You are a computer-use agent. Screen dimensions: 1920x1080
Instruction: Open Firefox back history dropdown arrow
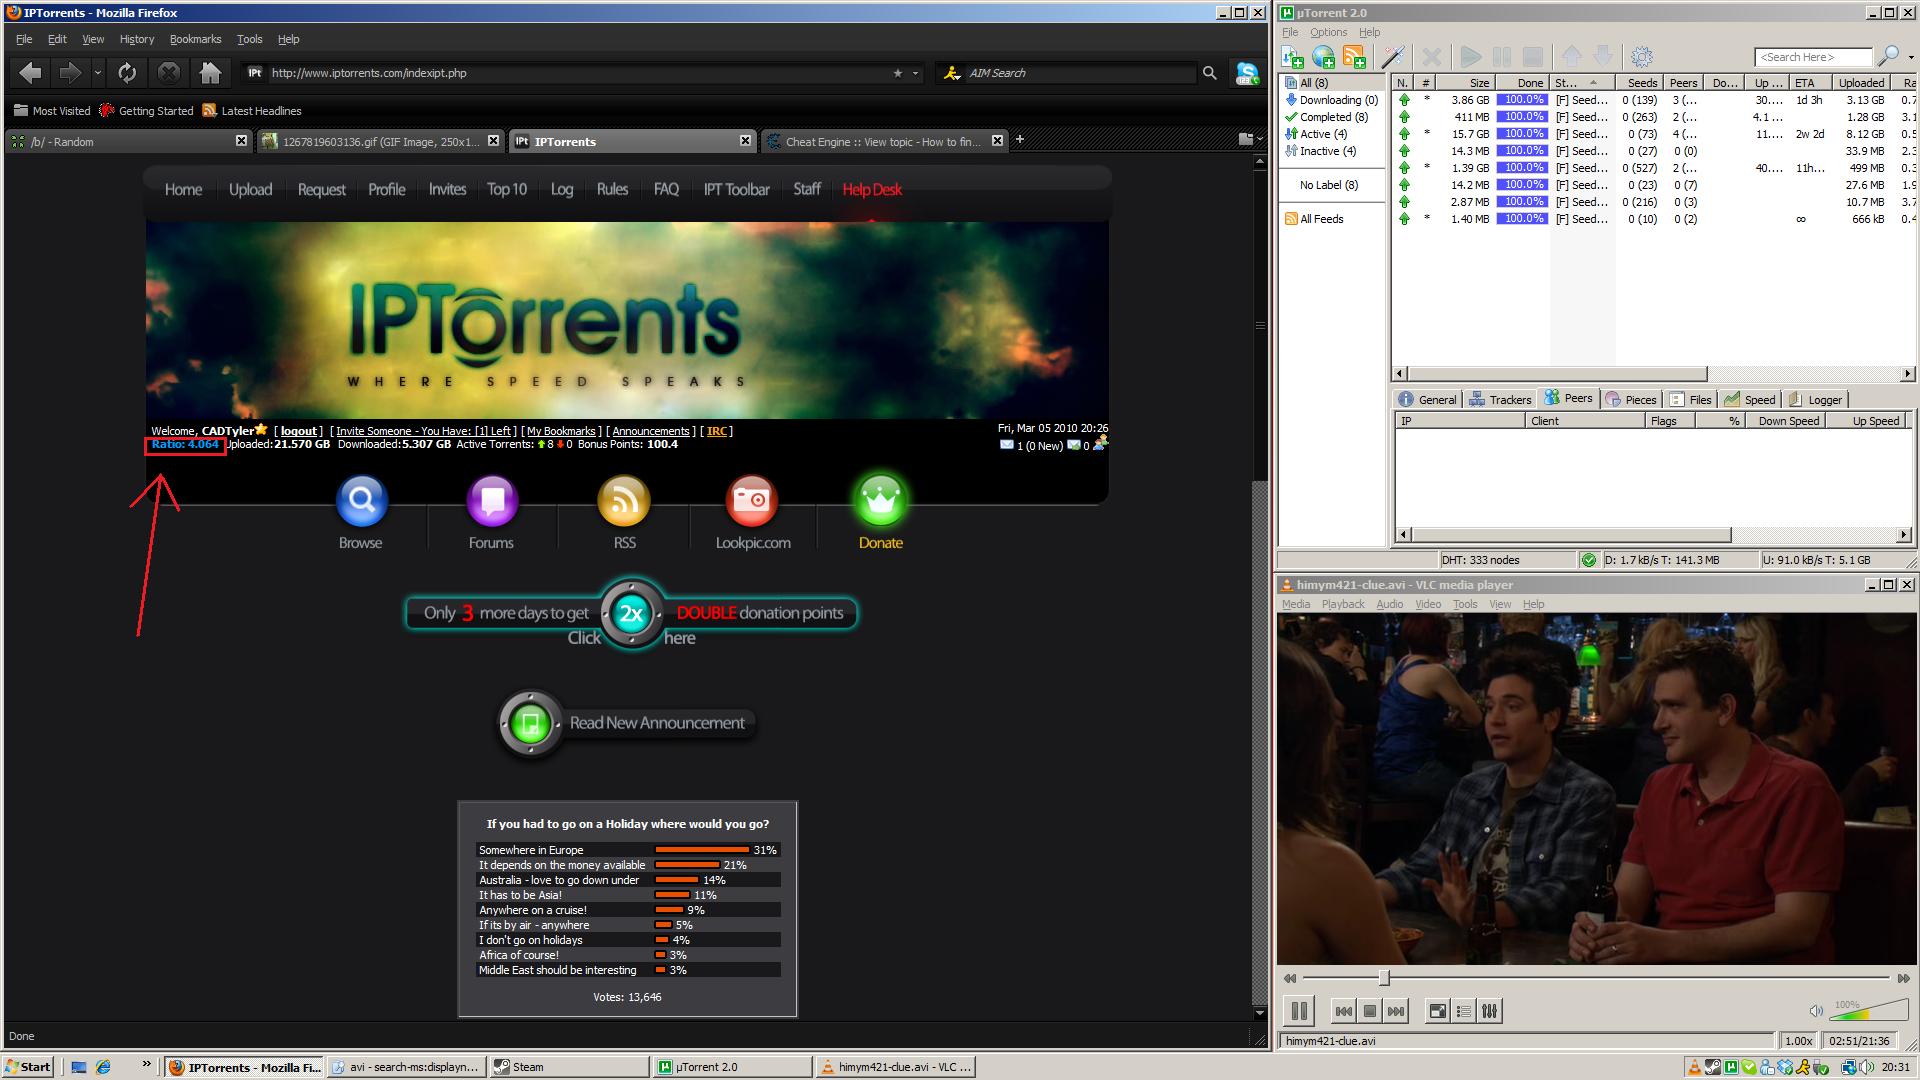click(x=97, y=73)
